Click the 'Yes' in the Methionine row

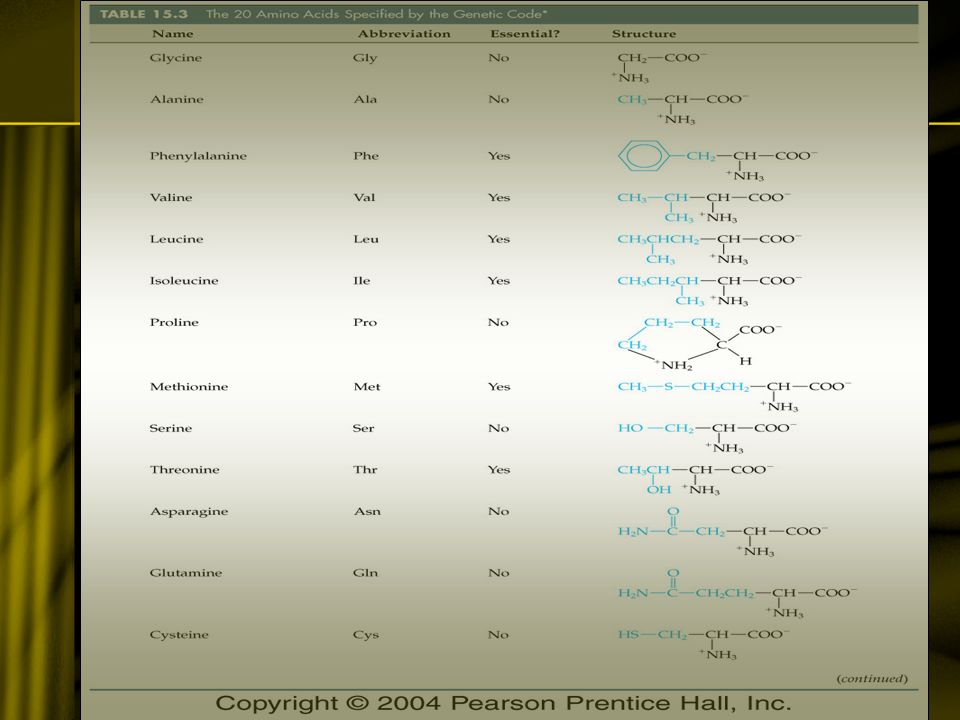tap(499, 386)
